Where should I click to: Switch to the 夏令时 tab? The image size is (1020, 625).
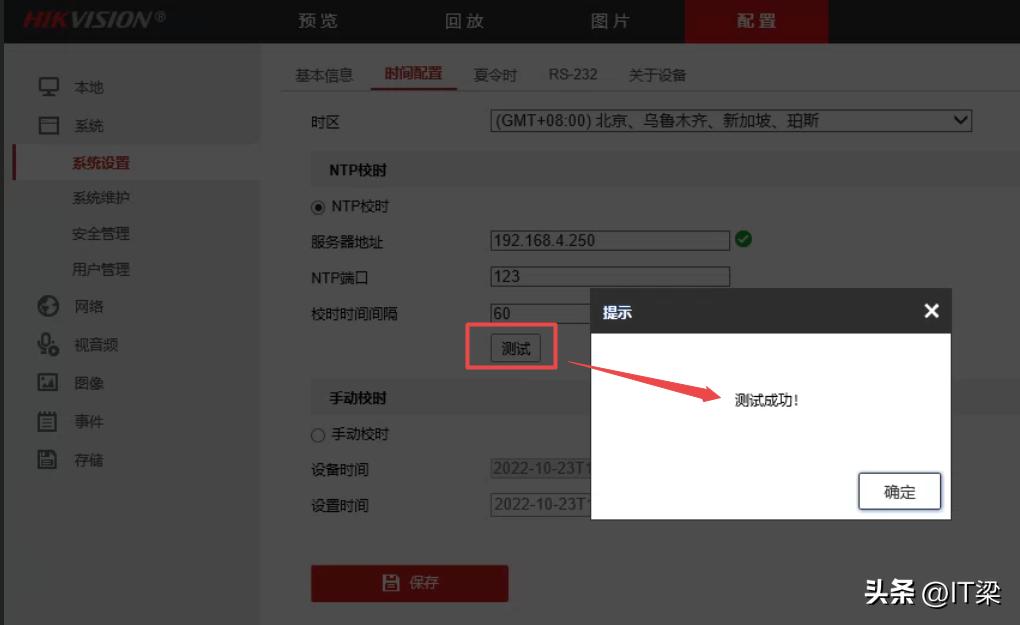[x=495, y=73]
